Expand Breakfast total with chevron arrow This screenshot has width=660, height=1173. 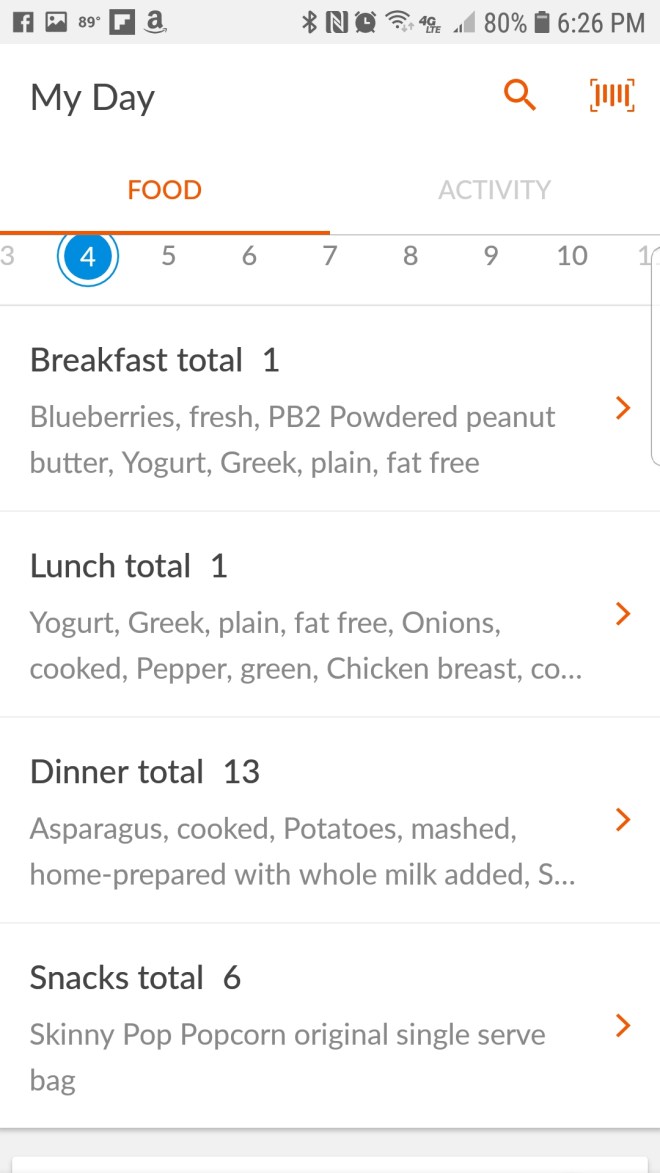pyautogui.click(x=623, y=408)
